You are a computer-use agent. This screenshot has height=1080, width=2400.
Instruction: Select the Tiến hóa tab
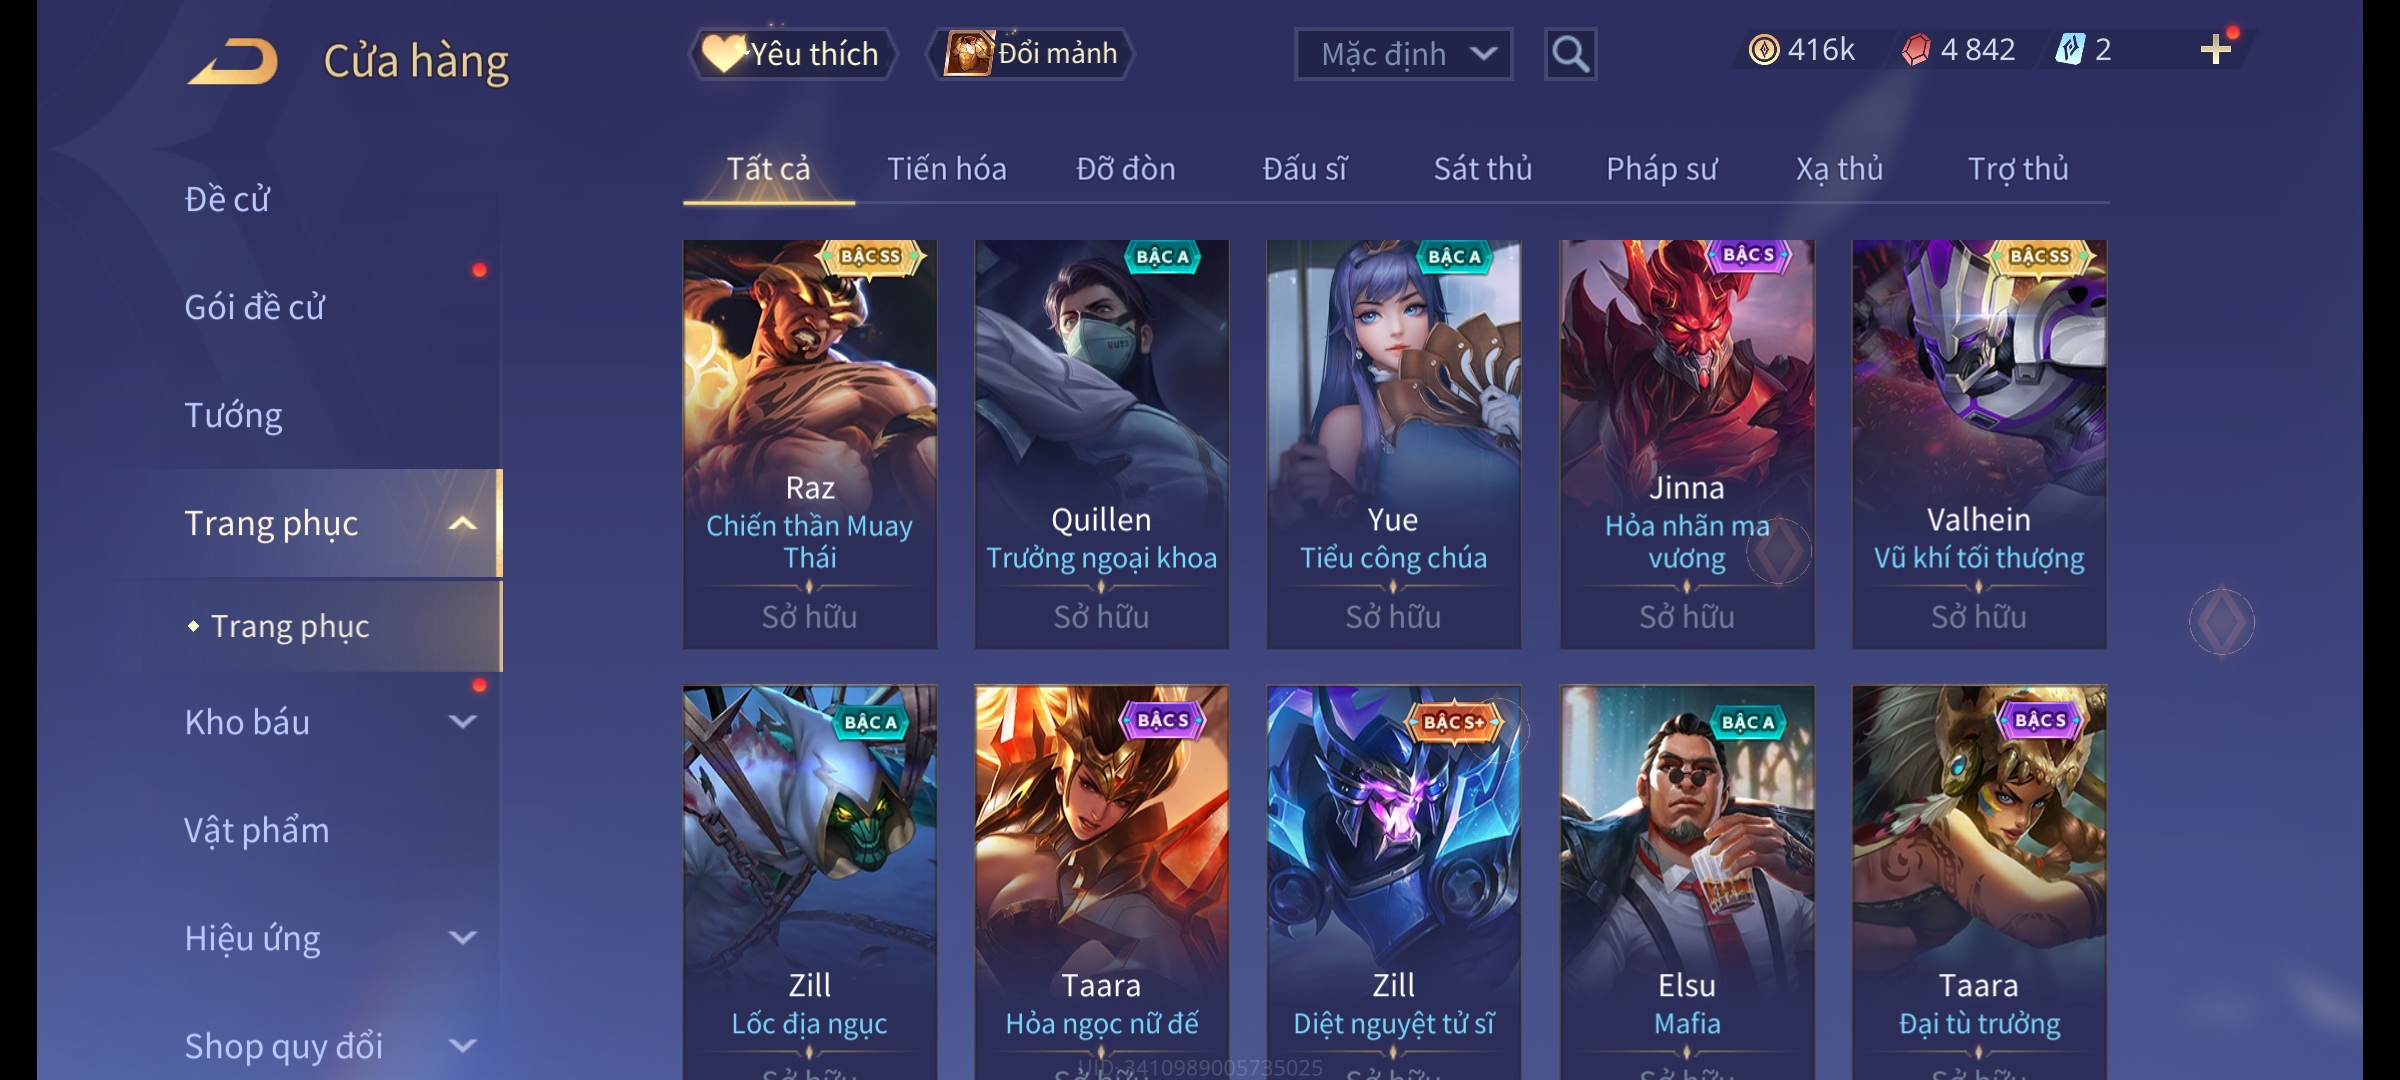pyautogui.click(x=946, y=169)
